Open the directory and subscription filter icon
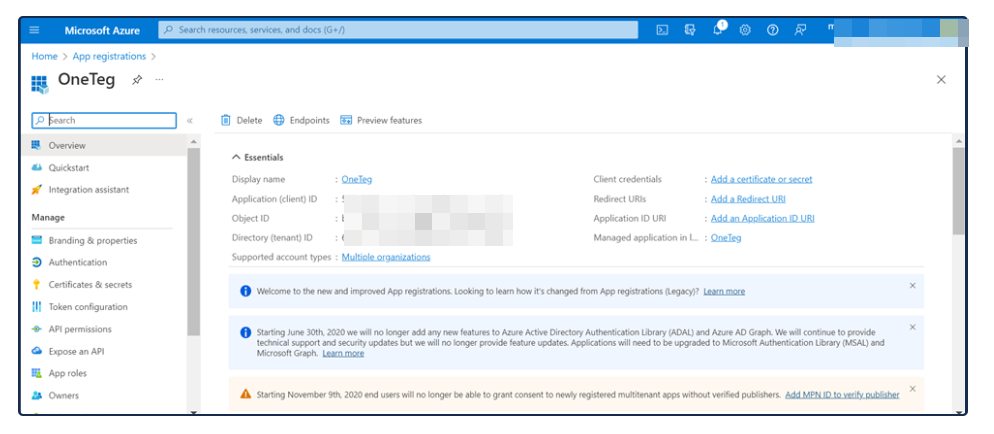This screenshot has height=434, width=994. (x=690, y=30)
